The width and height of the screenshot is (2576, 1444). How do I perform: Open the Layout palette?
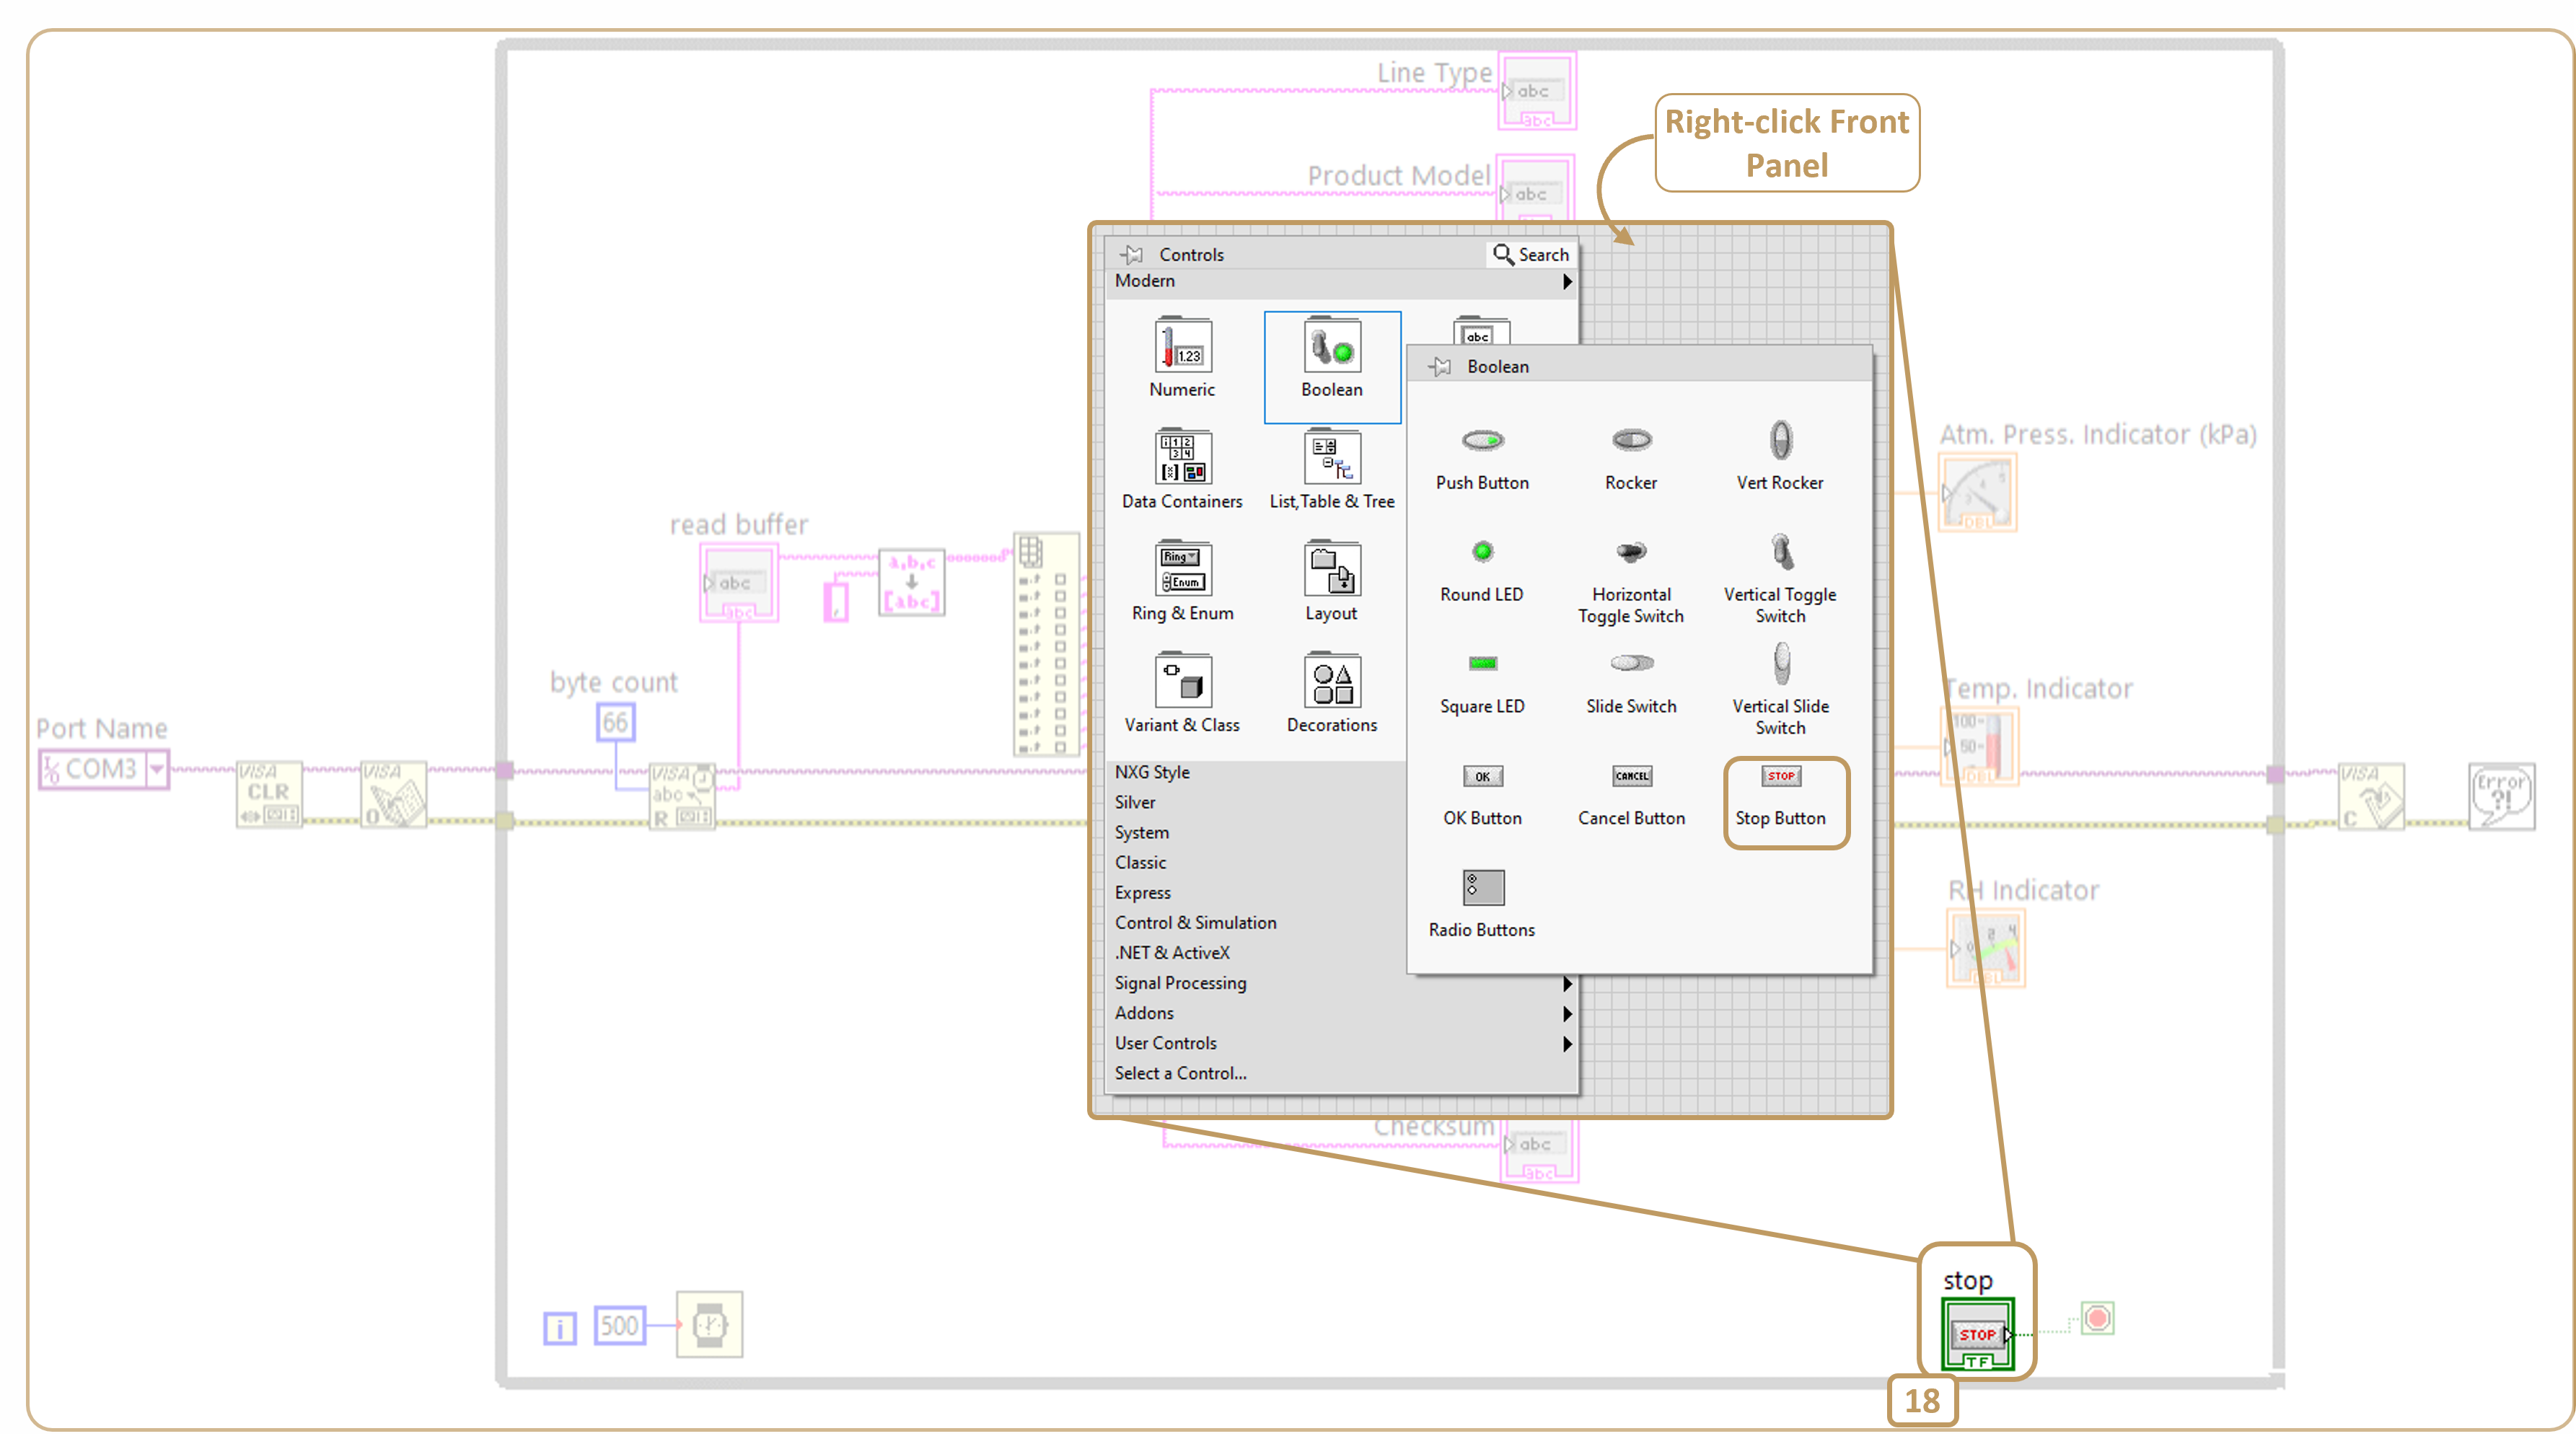(x=1332, y=583)
